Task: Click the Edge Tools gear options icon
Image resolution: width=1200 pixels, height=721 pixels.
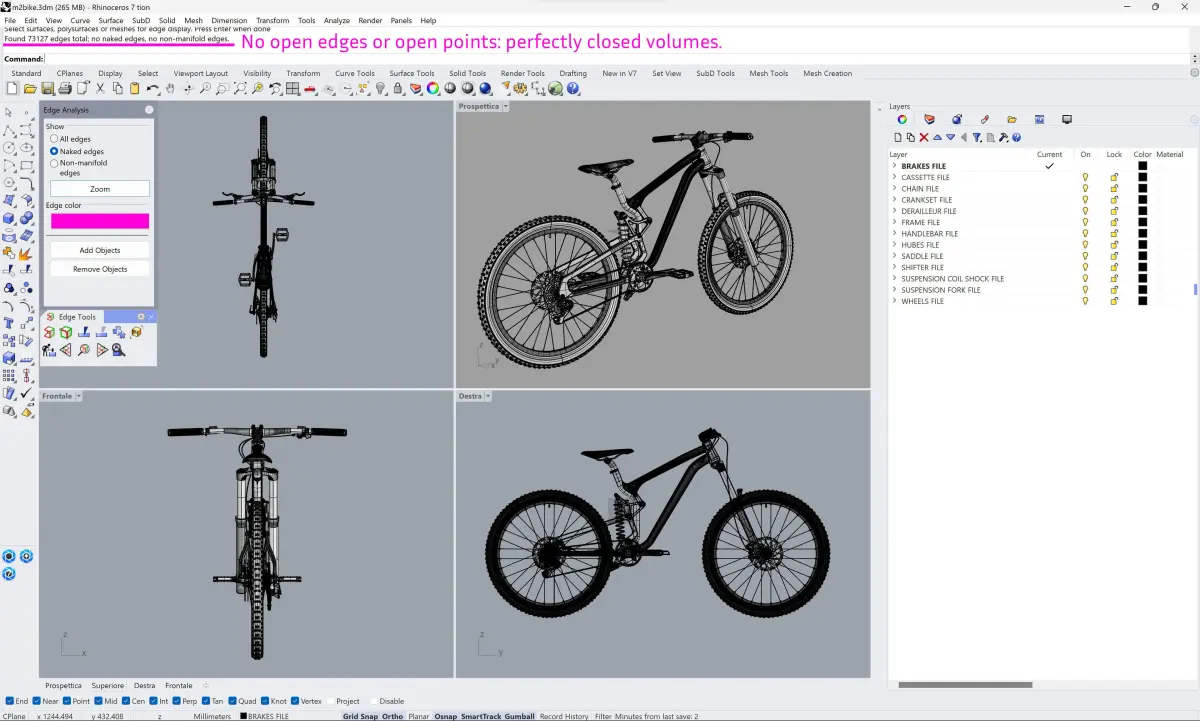Action: 141,317
